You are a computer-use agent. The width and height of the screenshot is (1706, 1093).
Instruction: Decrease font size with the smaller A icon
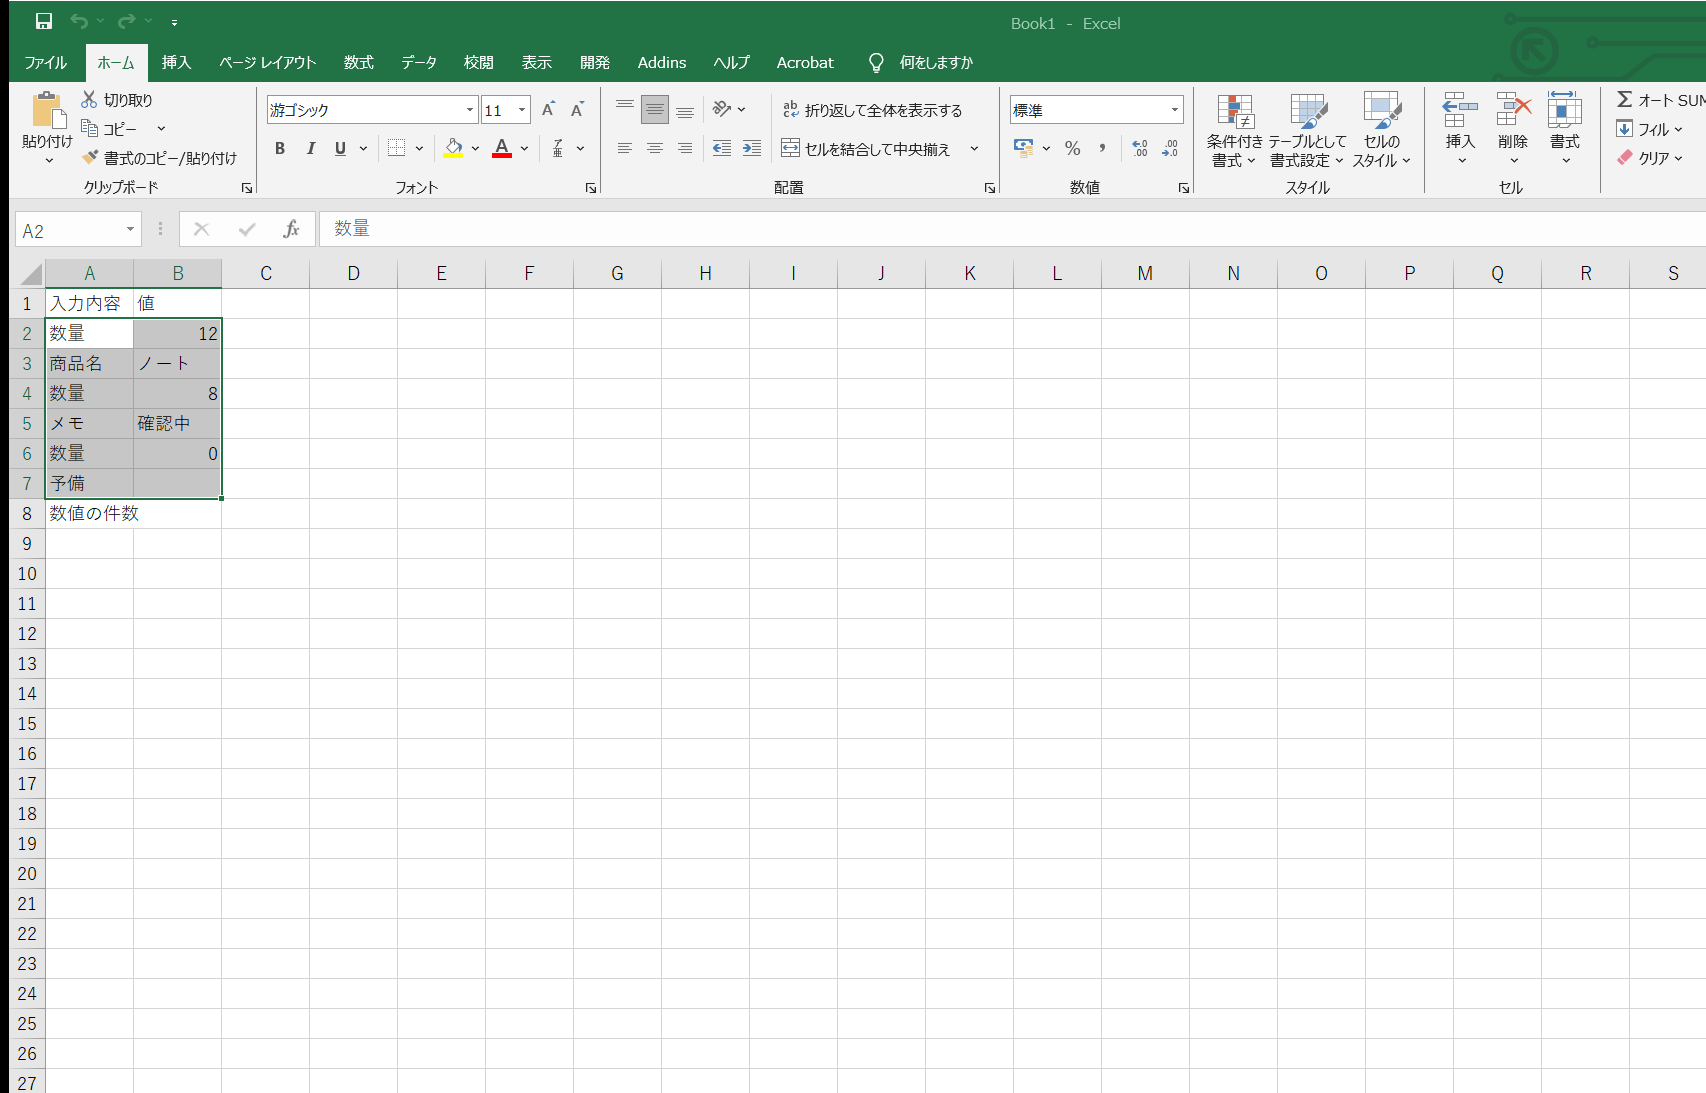point(577,110)
